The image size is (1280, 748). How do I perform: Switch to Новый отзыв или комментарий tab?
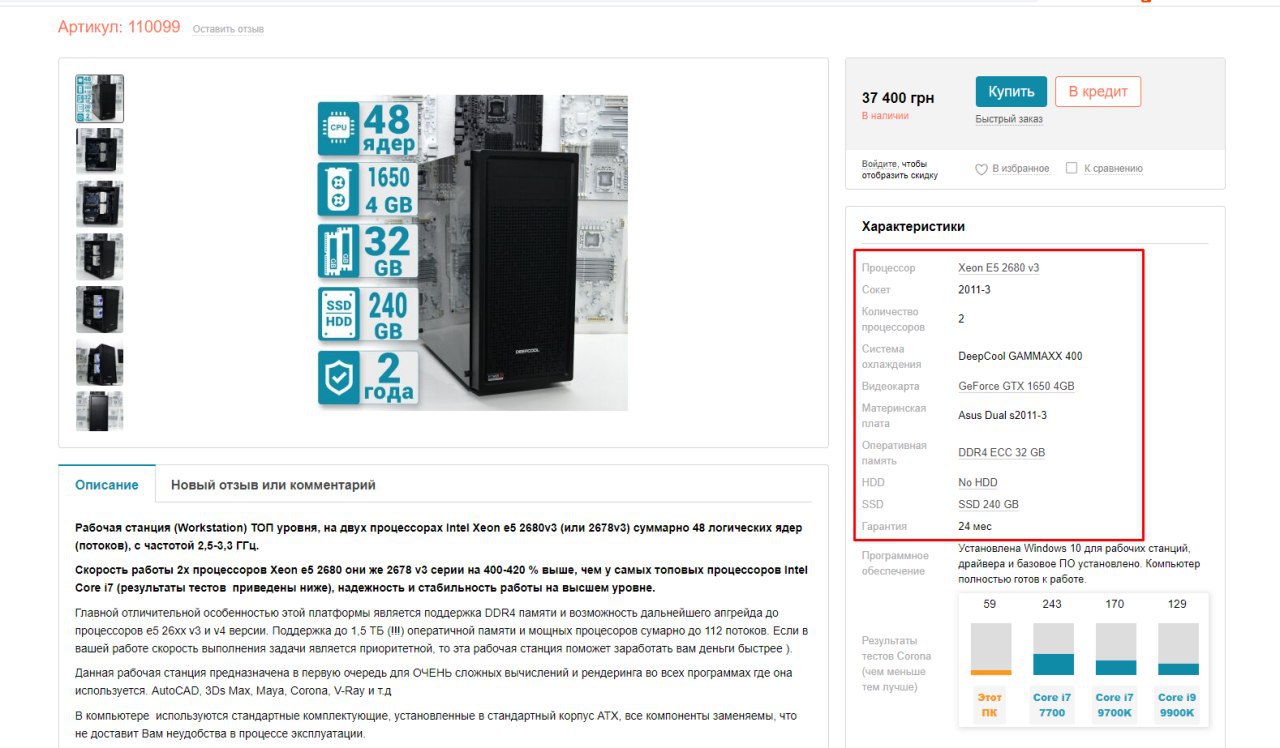coord(273,485)
